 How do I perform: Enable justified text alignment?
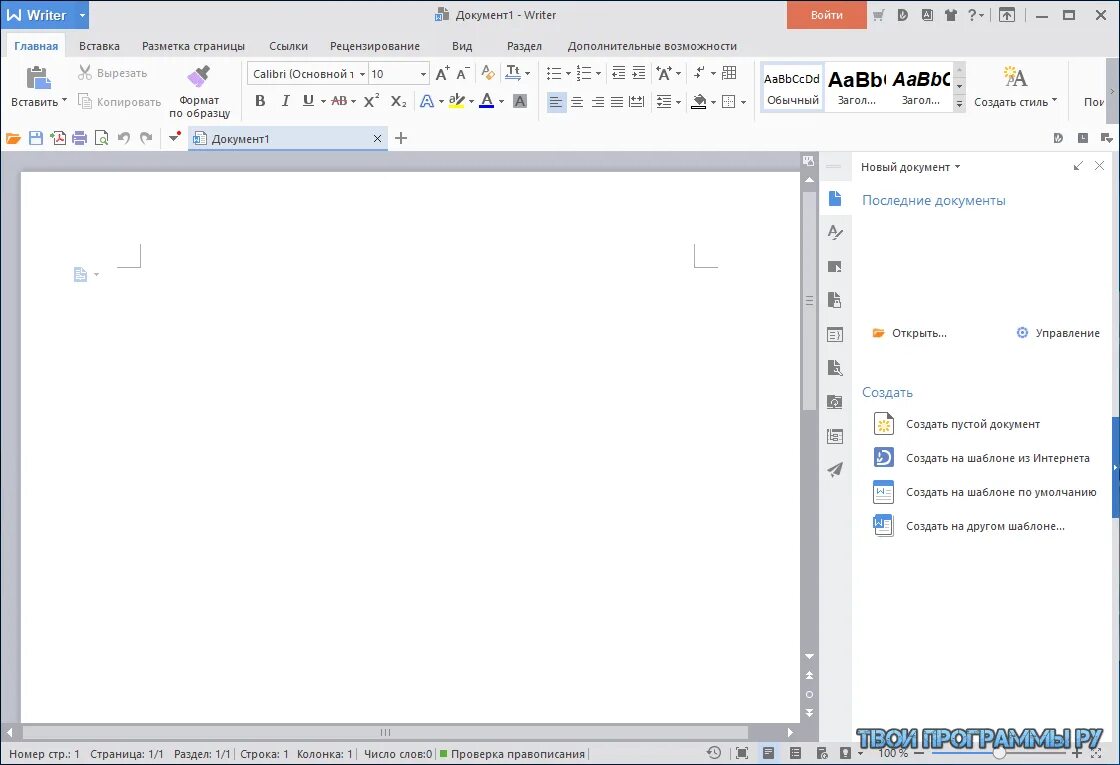point(616,101)
